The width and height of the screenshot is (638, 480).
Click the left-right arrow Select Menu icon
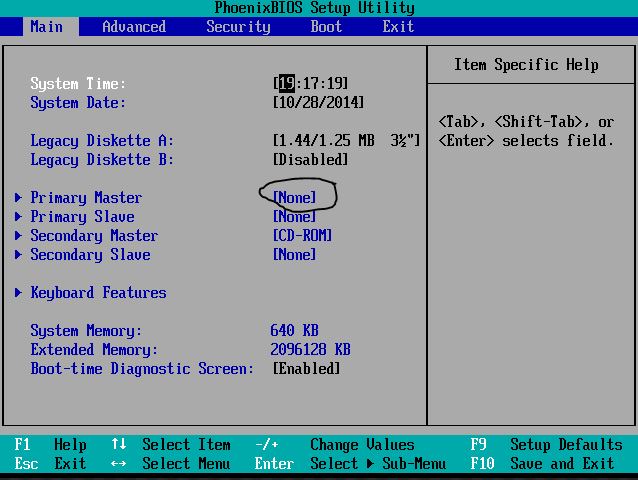118,463
